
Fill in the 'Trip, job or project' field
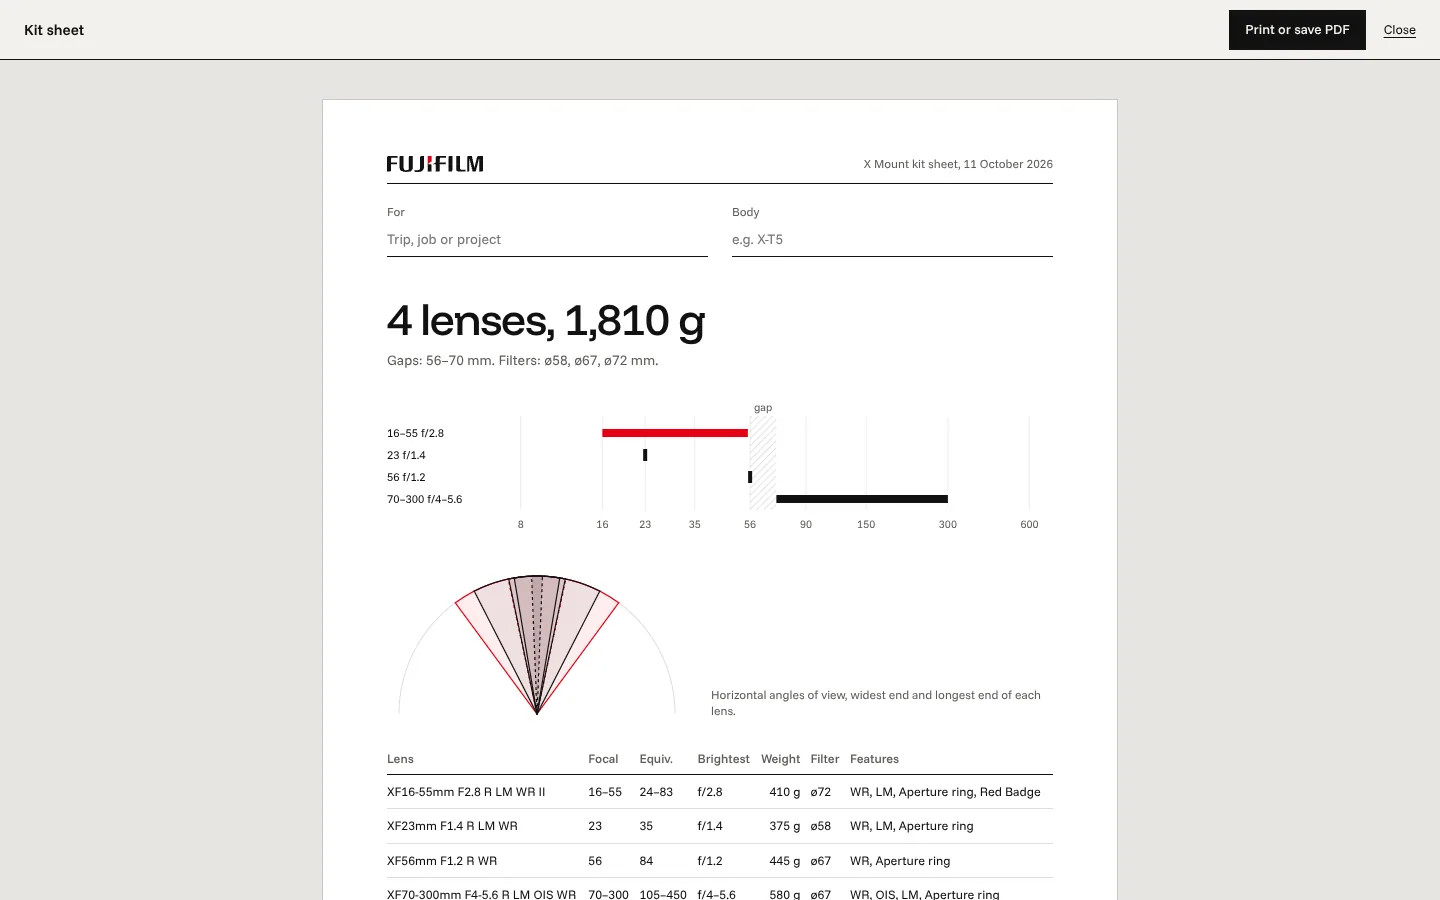point(547,240)
